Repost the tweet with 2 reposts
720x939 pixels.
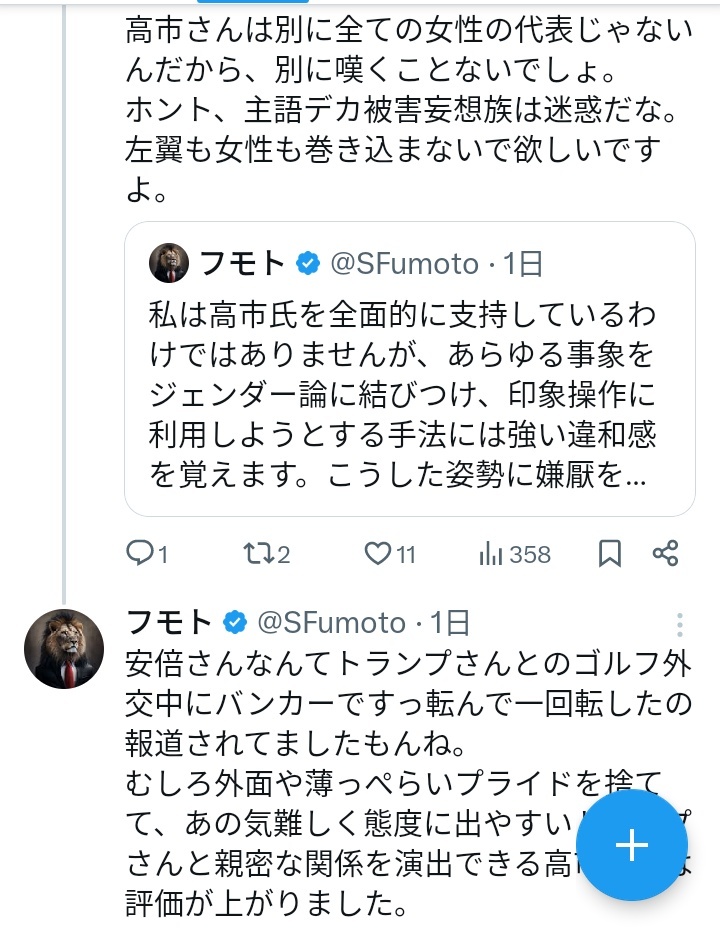click(258, 553)
